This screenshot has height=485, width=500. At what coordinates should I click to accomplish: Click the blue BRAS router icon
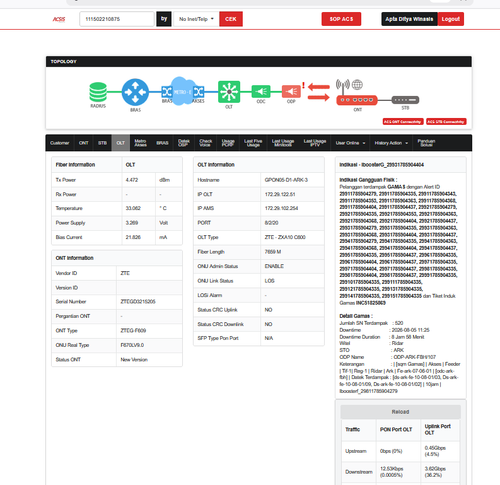coord(135,92)
